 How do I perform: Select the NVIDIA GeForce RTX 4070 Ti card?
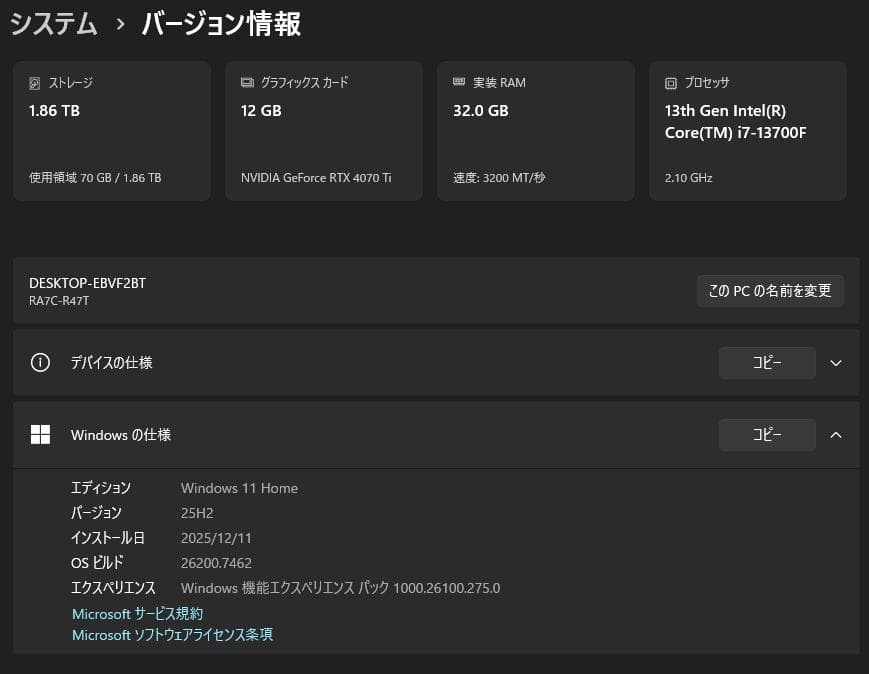pos(323,130)
